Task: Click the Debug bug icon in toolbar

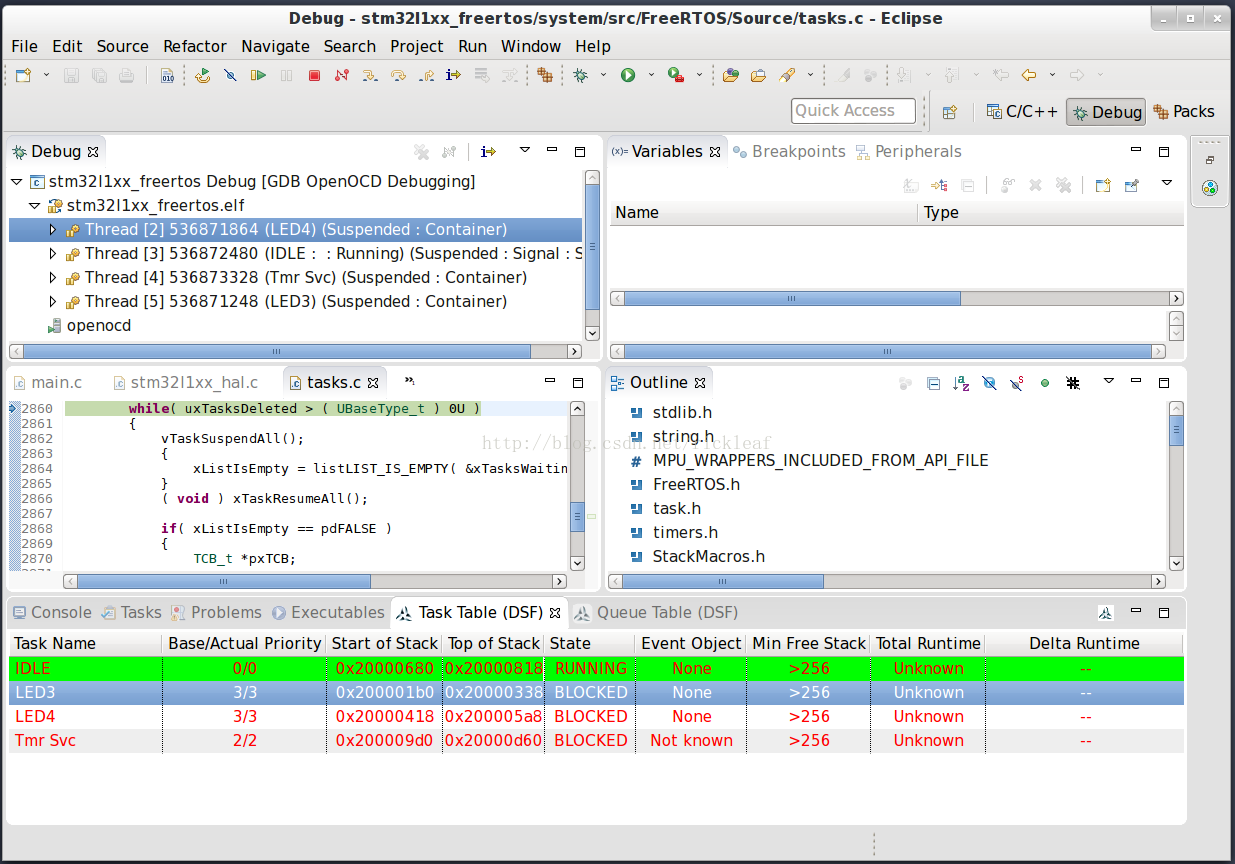Action: click(x=581, y=75)
